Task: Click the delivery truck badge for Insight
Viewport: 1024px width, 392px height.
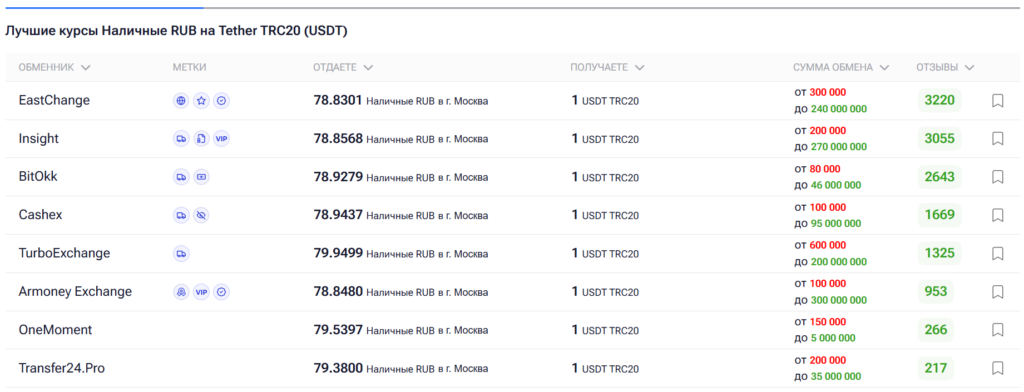Action: (x=181, y=139)
